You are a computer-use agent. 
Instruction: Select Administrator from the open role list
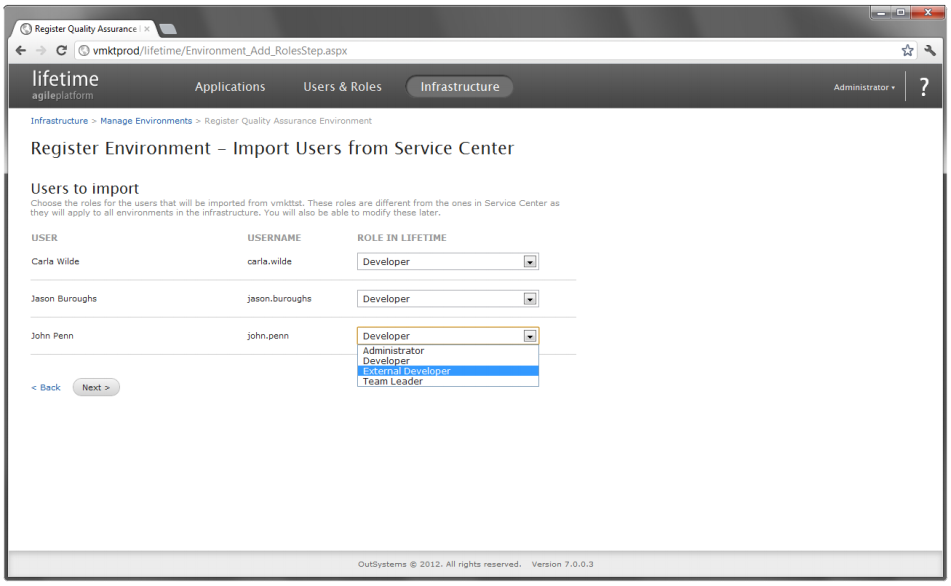pyautogui.click(x=447, y=351)
